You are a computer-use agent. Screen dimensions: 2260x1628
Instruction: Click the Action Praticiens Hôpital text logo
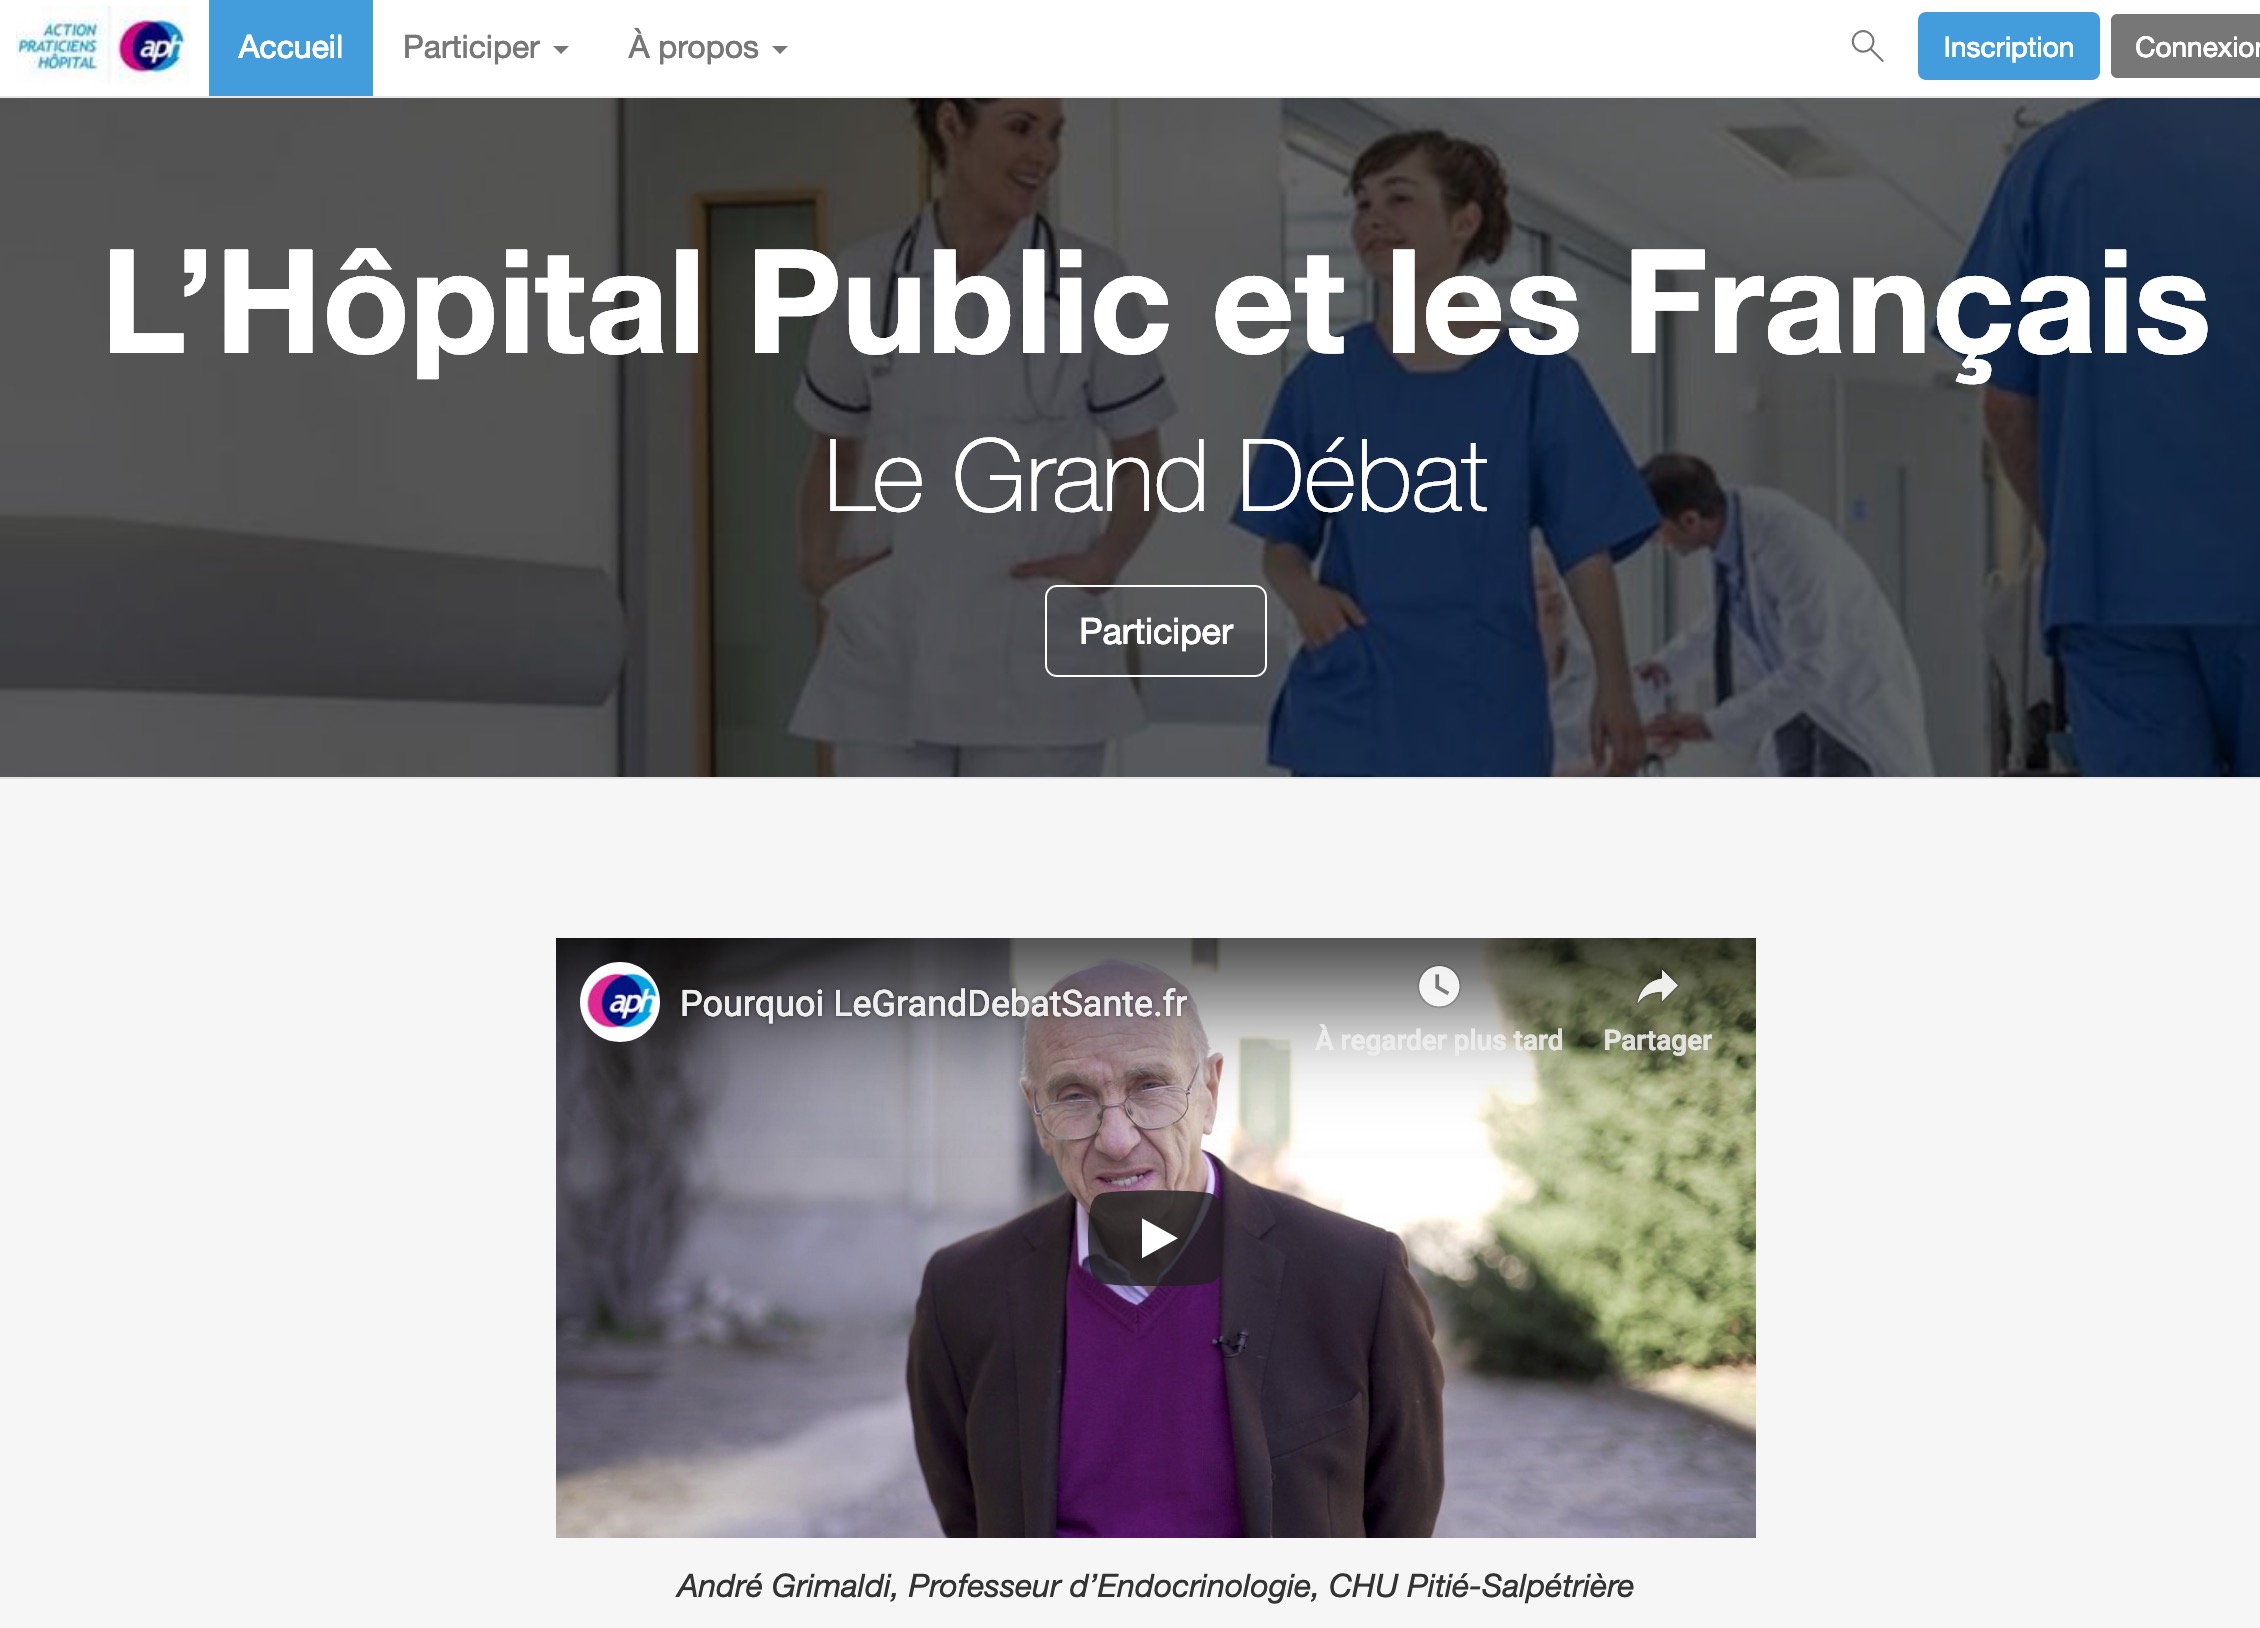point(58,47)
